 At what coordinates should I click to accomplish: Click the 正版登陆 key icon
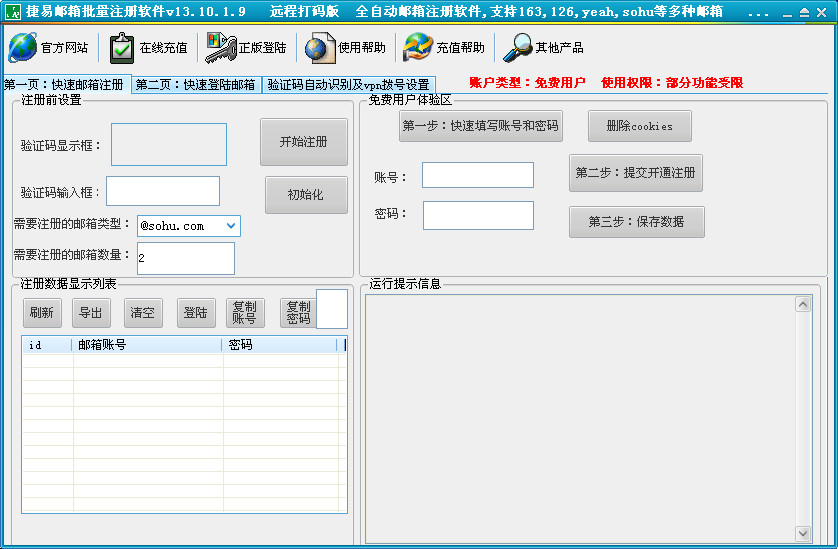[x=220, y=47]
